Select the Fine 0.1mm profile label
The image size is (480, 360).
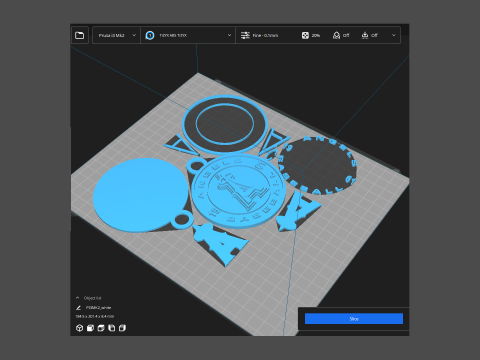pos(265,35)
